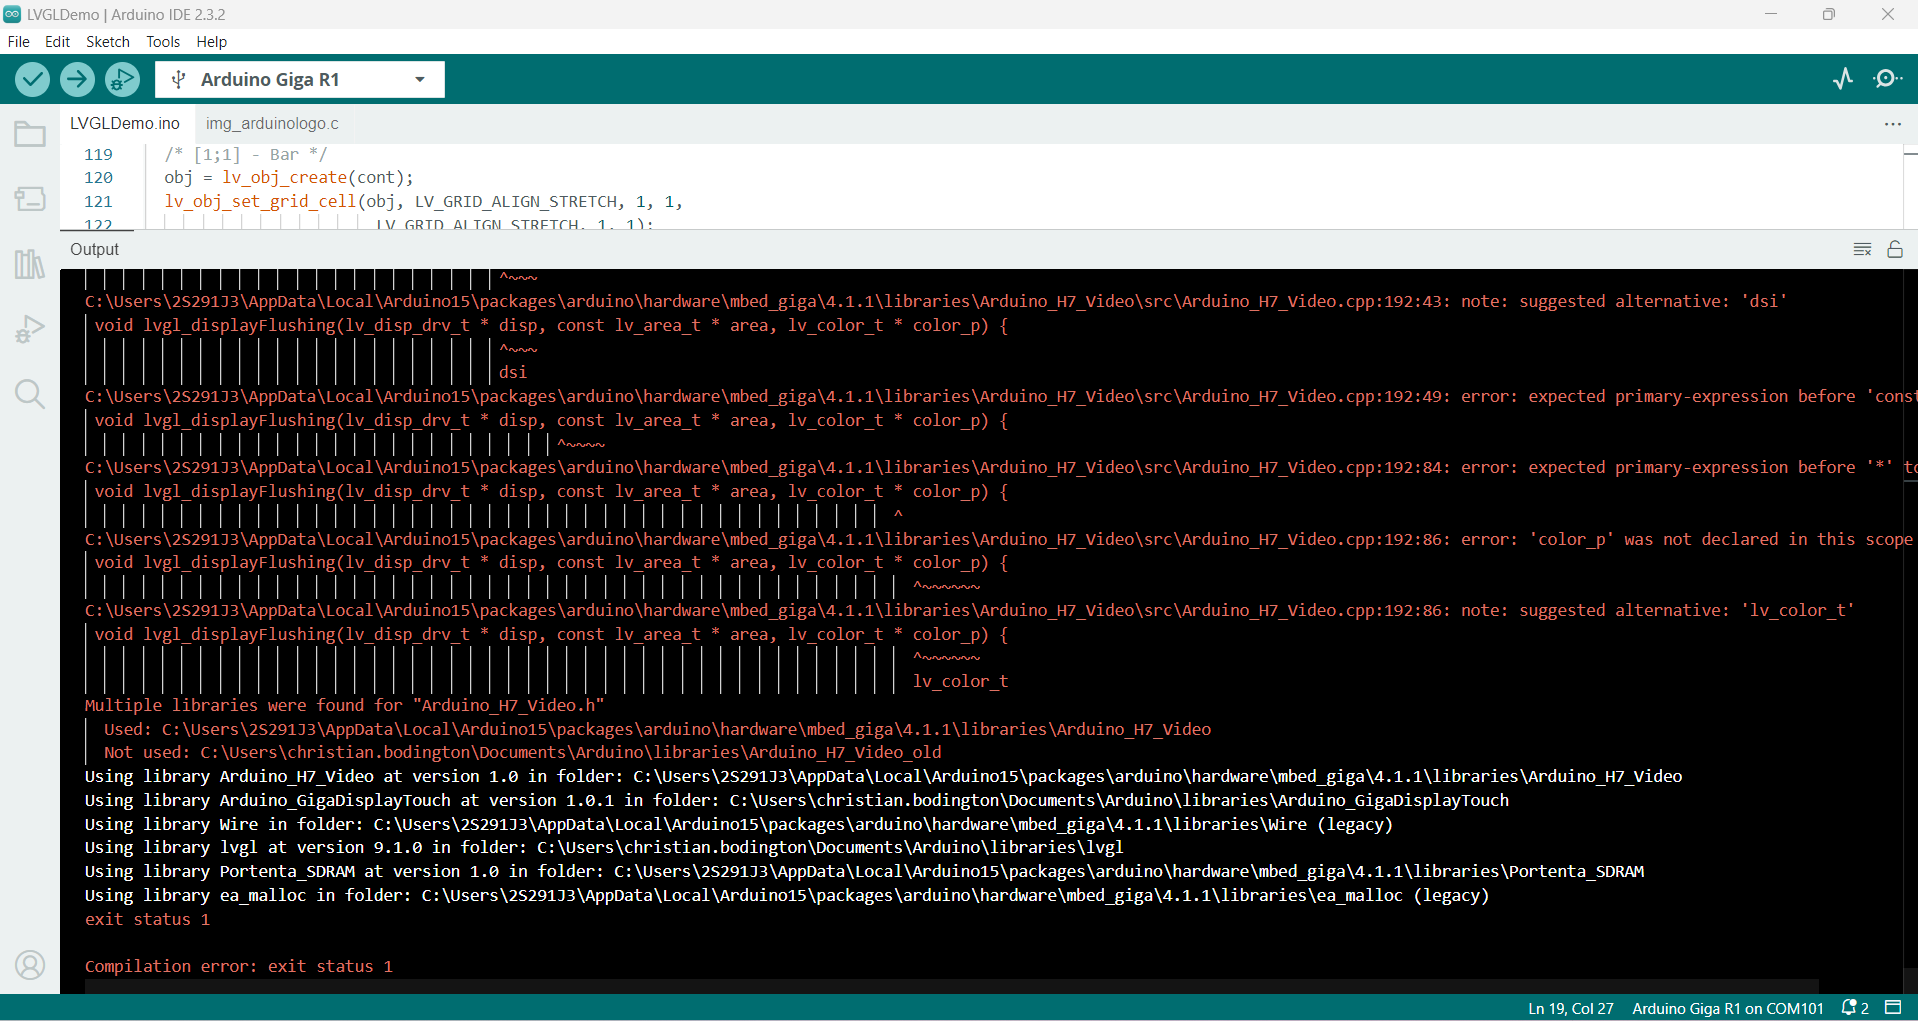The width and height of the screenshot is (1918, 1021).
Task: Open the Sketch menu
Action: (x=107, y=41)
